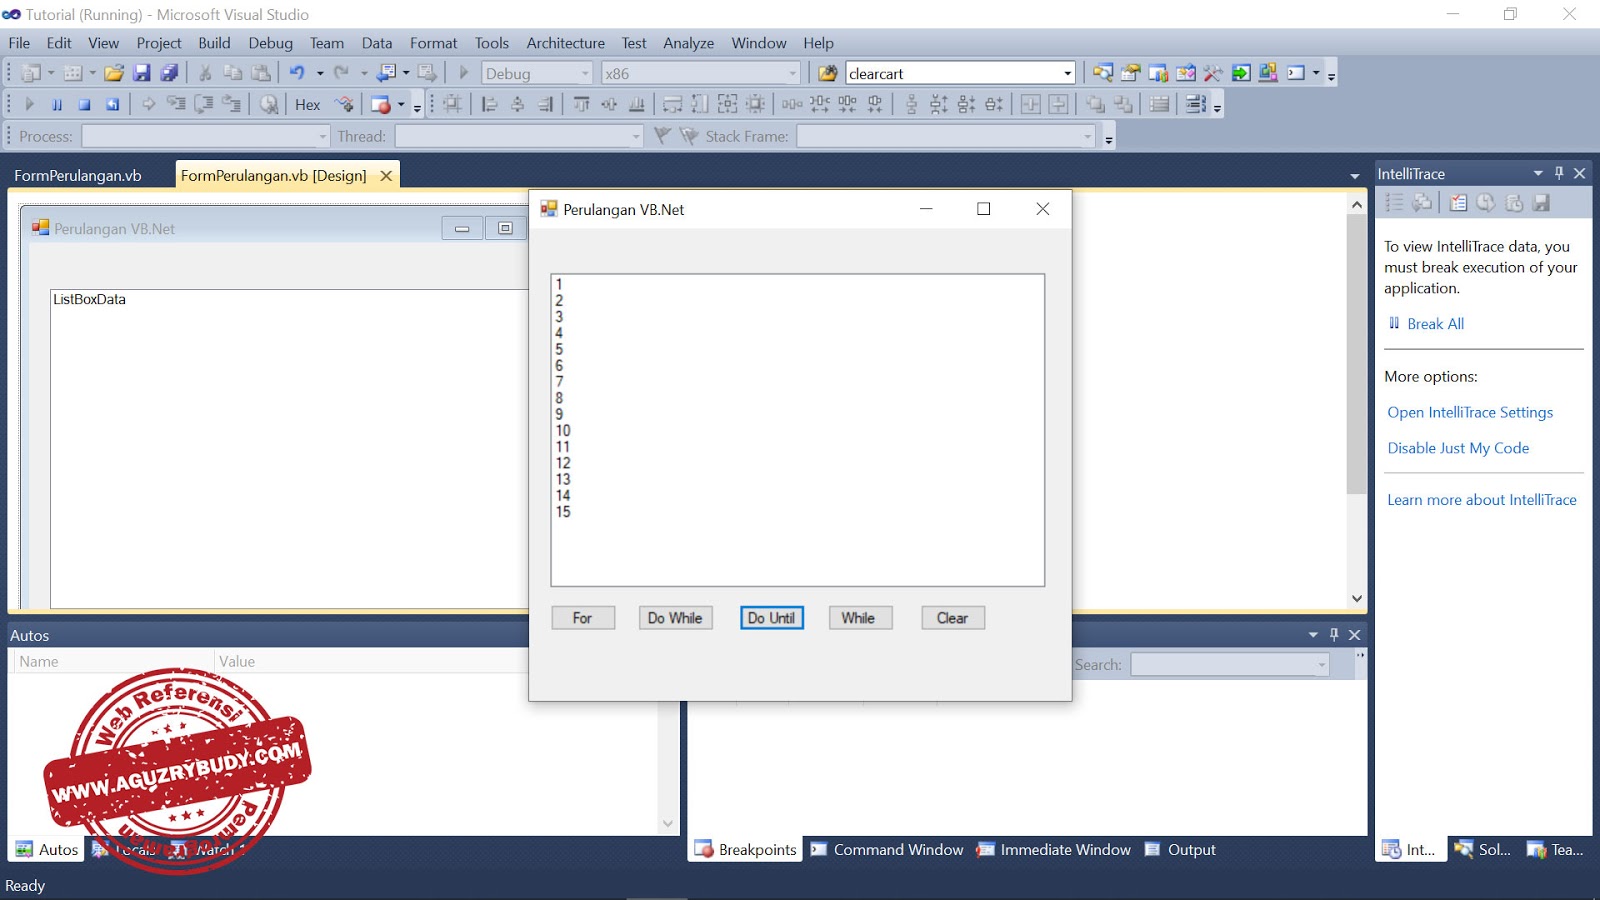Open IntelliTrace panel window position dropdown
Viewport: 1600px width, 900px height.
pyautogui.click(x=1538, y=173)
